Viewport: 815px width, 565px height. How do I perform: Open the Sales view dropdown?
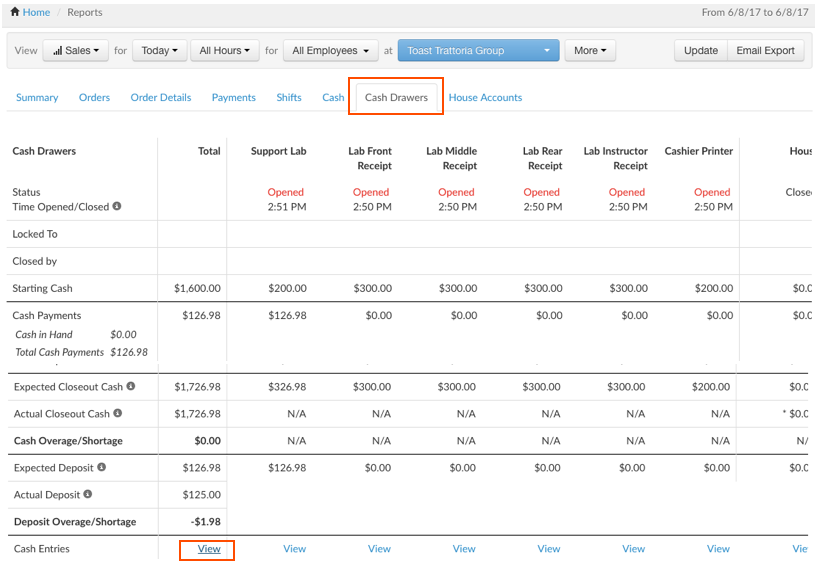pos(75,51)
